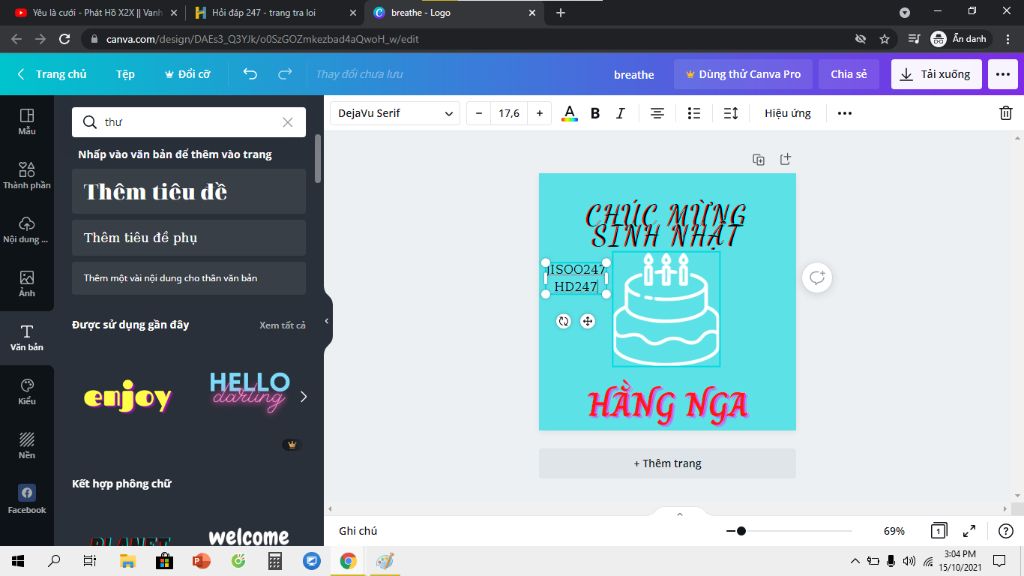Collapse the side panel arrow
Viewport: 1024px width, 576px height.
(x=327, y=321)
